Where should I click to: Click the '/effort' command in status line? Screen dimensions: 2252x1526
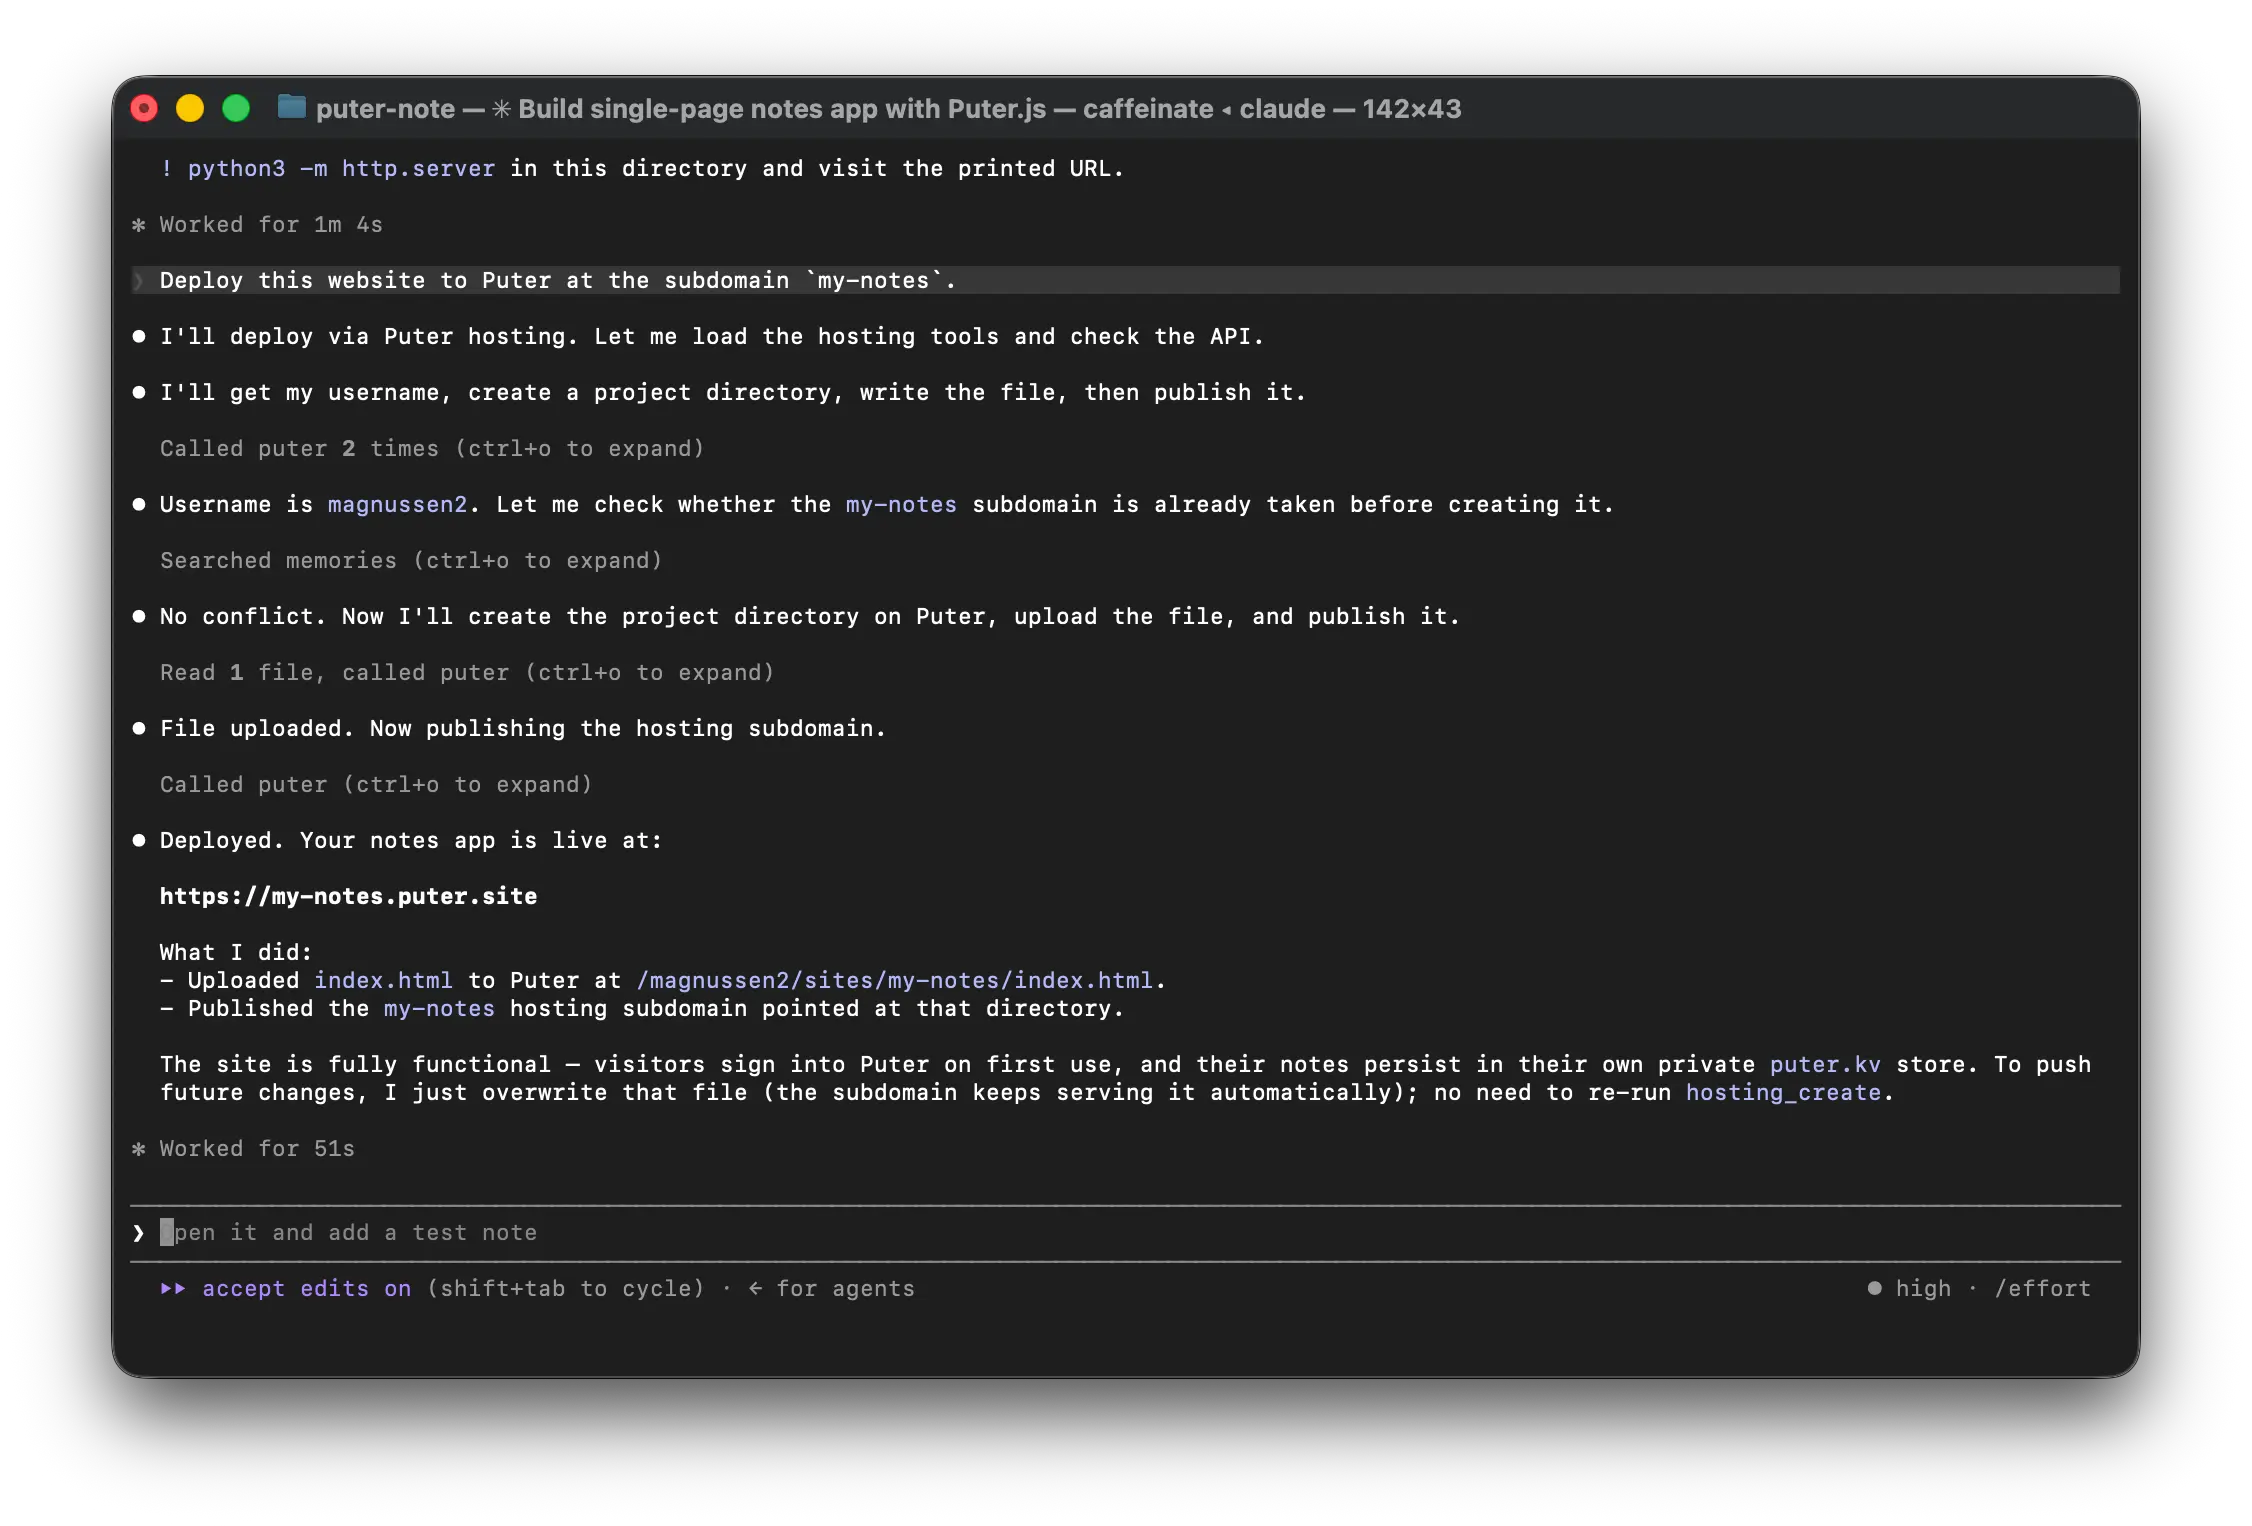(2043, 1289)
